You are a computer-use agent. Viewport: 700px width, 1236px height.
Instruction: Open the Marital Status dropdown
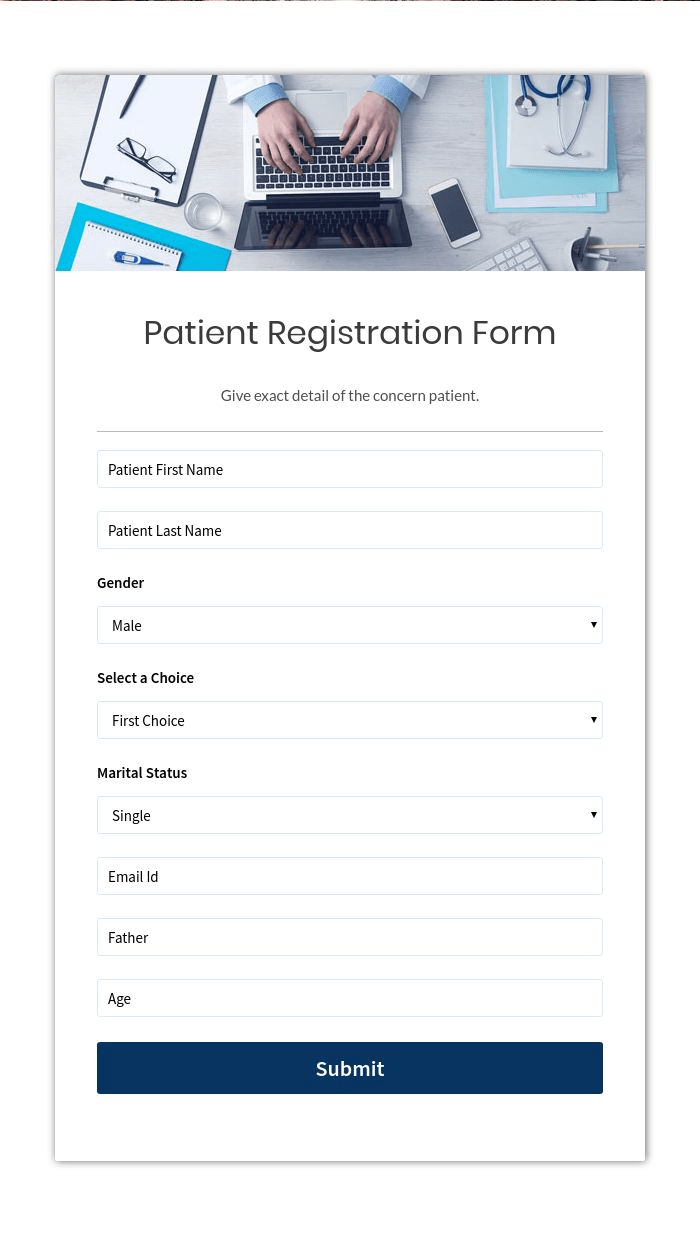click(350, 814)
